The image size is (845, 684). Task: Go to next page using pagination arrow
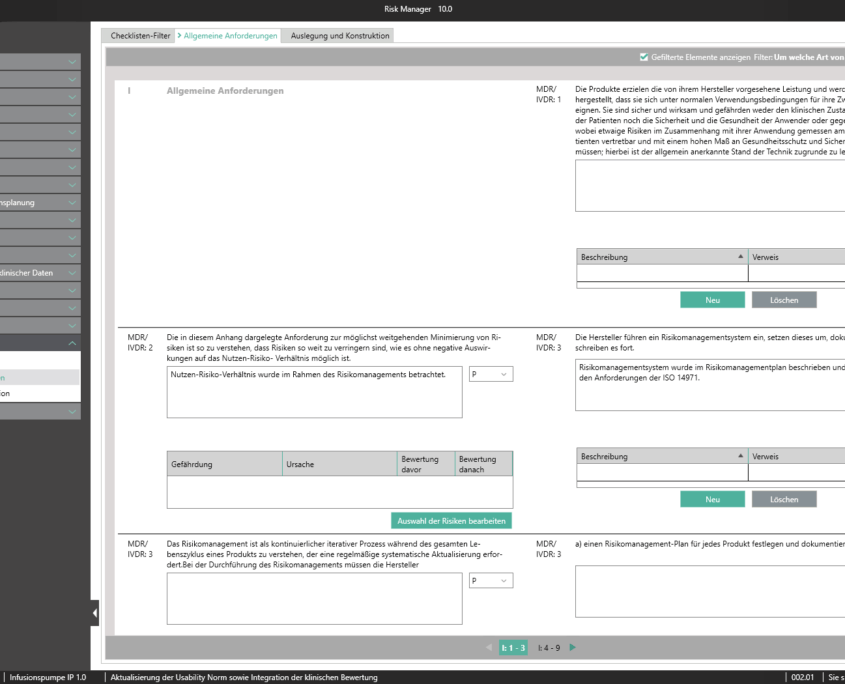573,647
